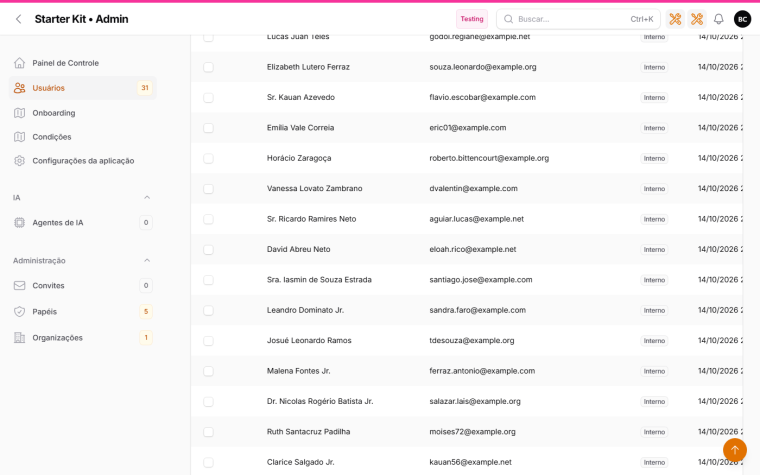The image size is (760, 475).
Task: Navigate to Papéis
Action: [82, 312]
